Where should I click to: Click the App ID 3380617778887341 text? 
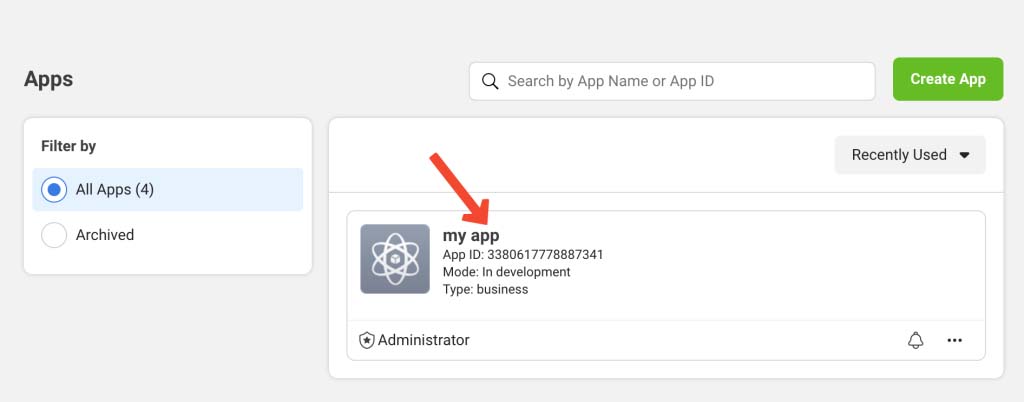(523, 255)
